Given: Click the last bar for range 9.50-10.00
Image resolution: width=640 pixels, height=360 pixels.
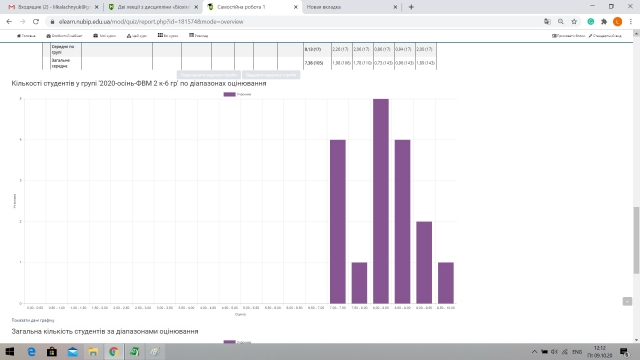Looking at the screenshot, I should pyautogui.click(x=446, y=283).
